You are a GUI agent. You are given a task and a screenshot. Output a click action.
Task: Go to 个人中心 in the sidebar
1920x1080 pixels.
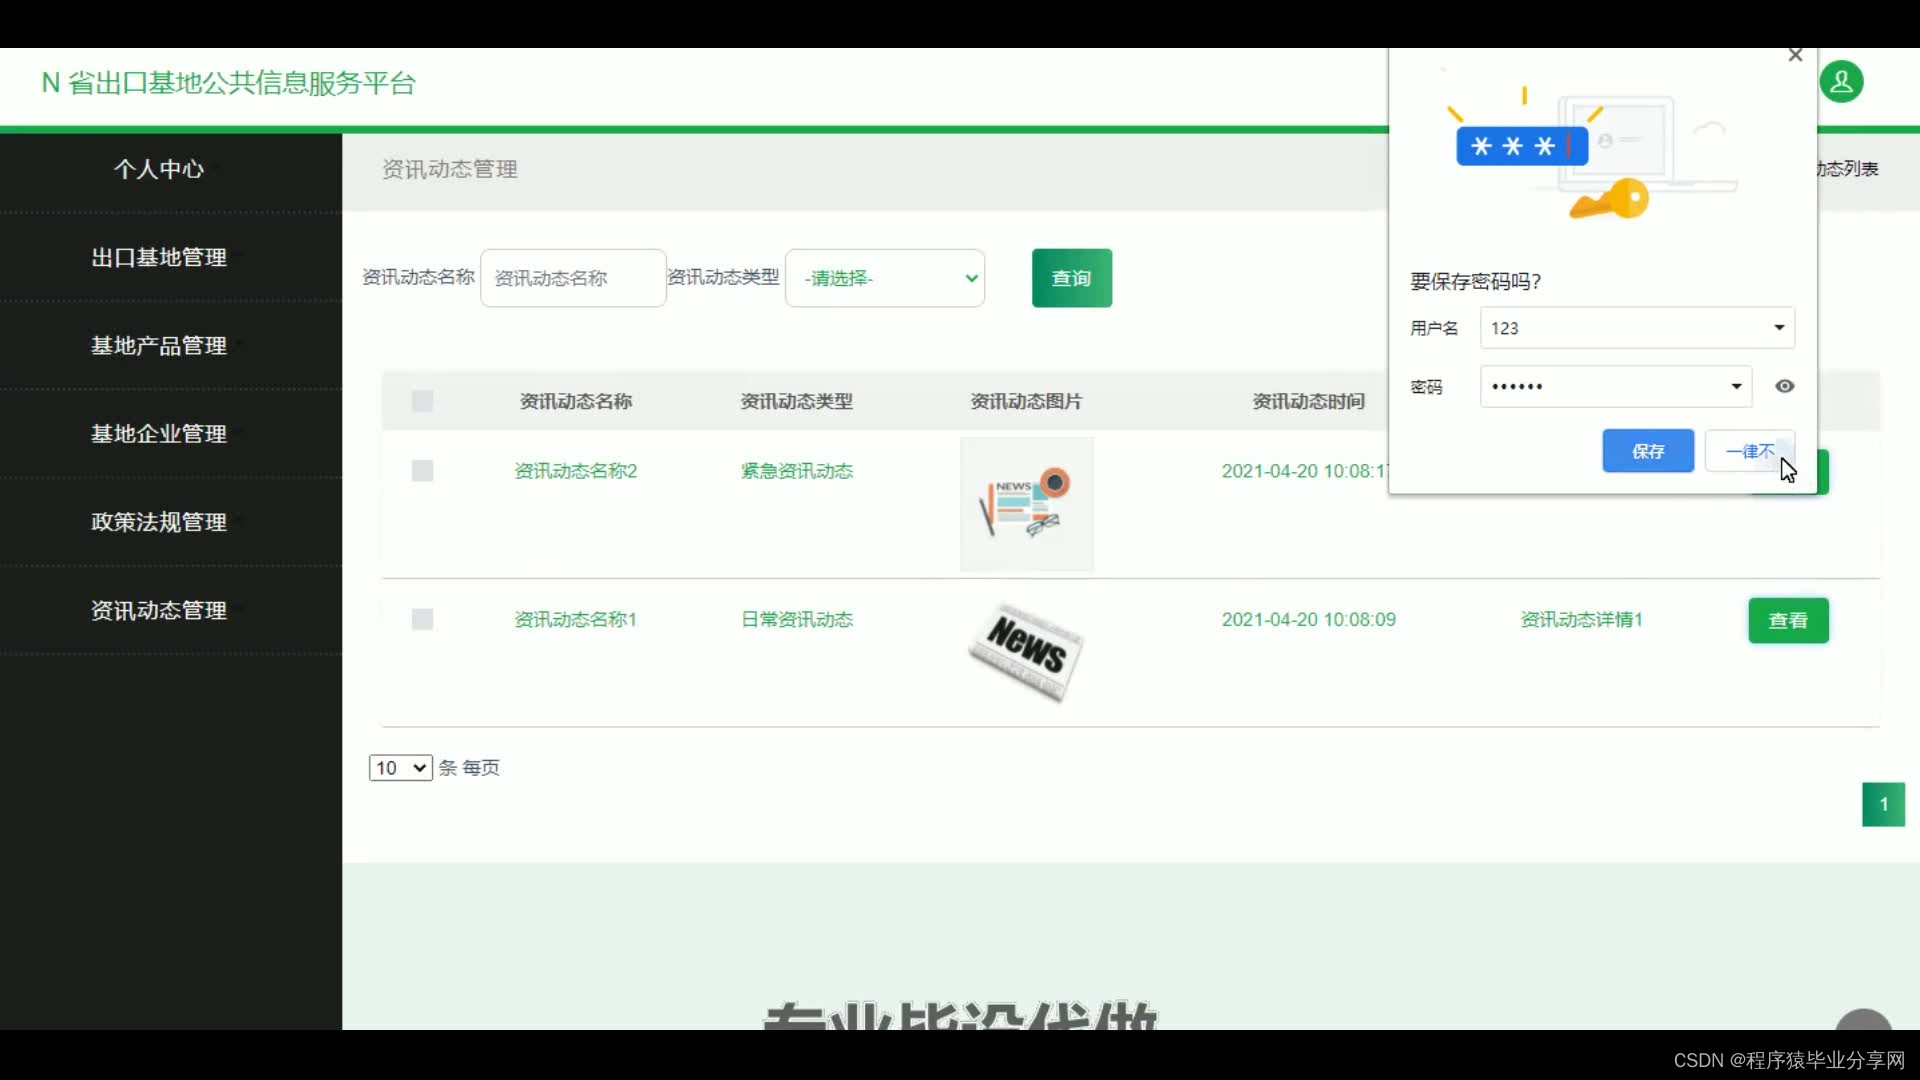(159, 169)
